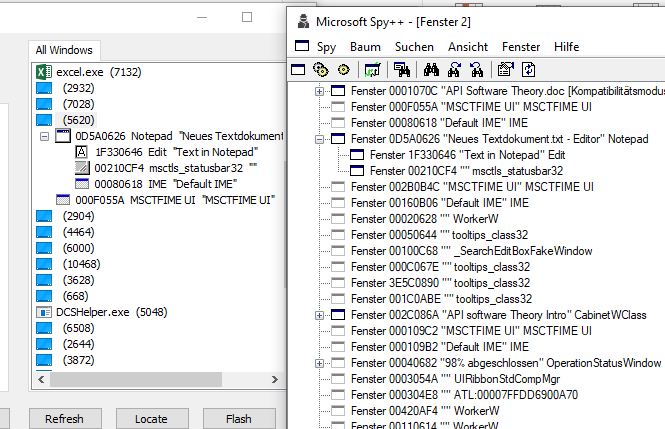Select Fenster 00420AF4 WorkerW row
665x429 pixels.
click(425, 411)
